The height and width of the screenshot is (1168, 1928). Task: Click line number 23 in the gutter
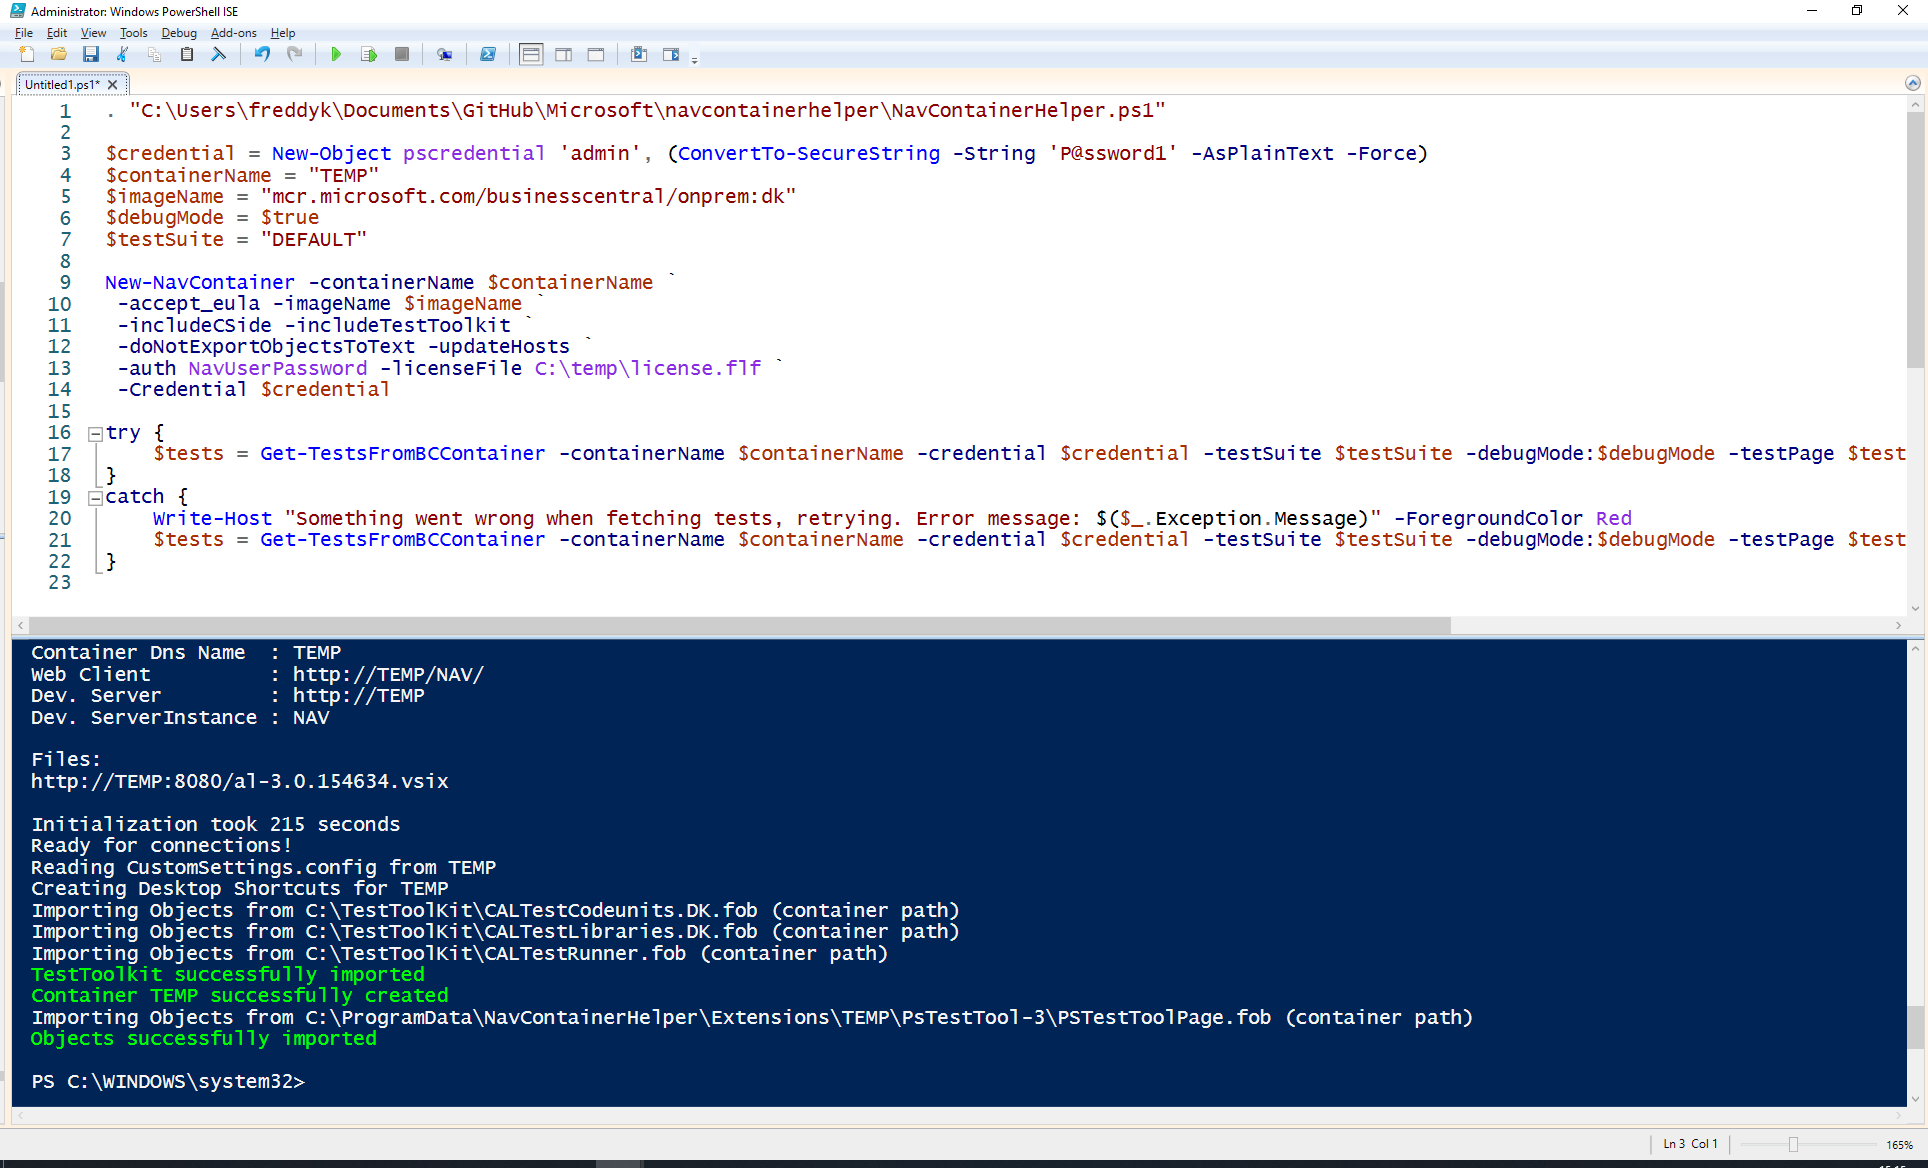click(59, 583)
